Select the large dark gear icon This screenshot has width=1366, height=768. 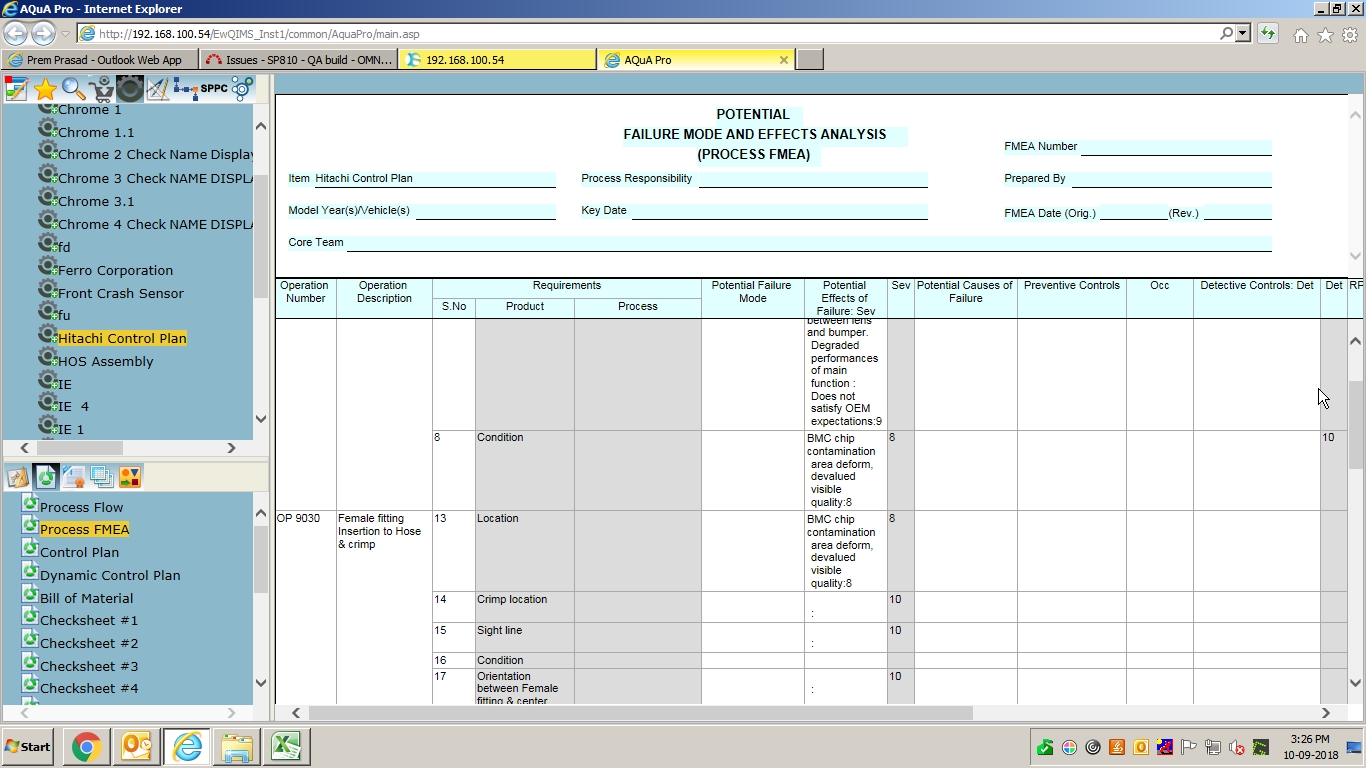[x=129, y=89]
